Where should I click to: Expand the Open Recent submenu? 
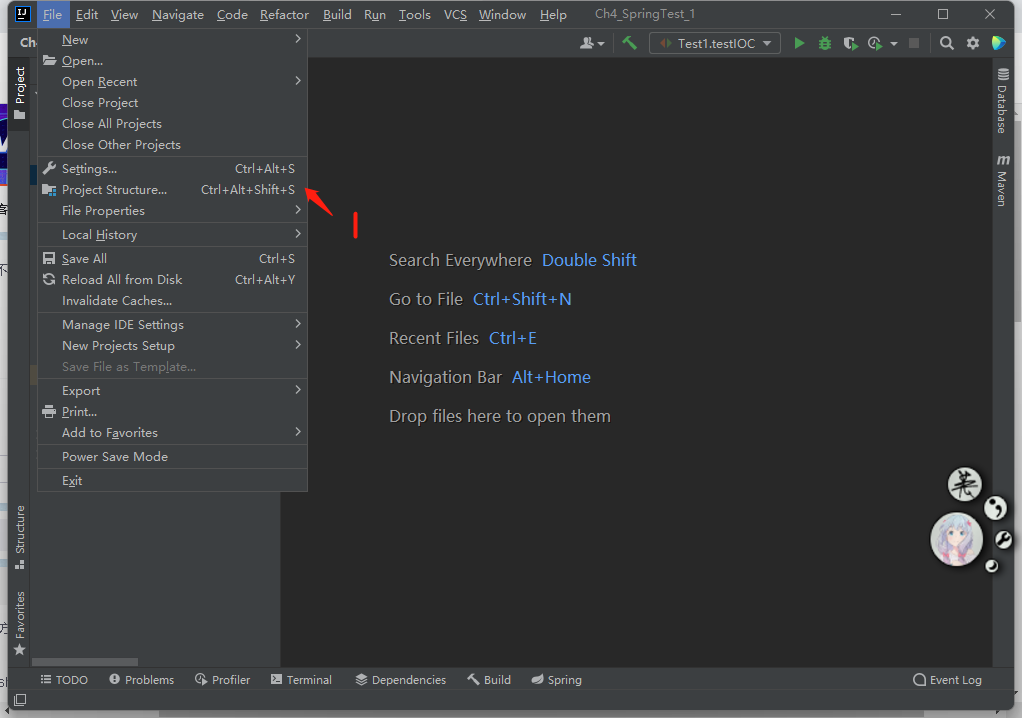coord(105,81)
